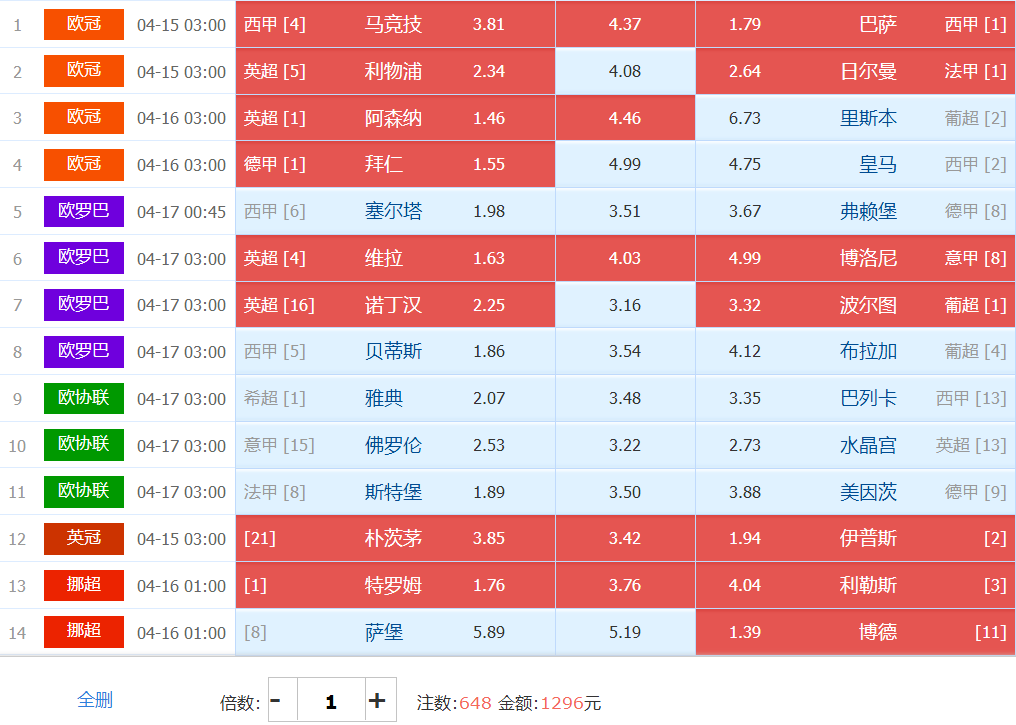Click the 英冠 league badge
This screenshot has height=725, width=1016.
(84, 538)
